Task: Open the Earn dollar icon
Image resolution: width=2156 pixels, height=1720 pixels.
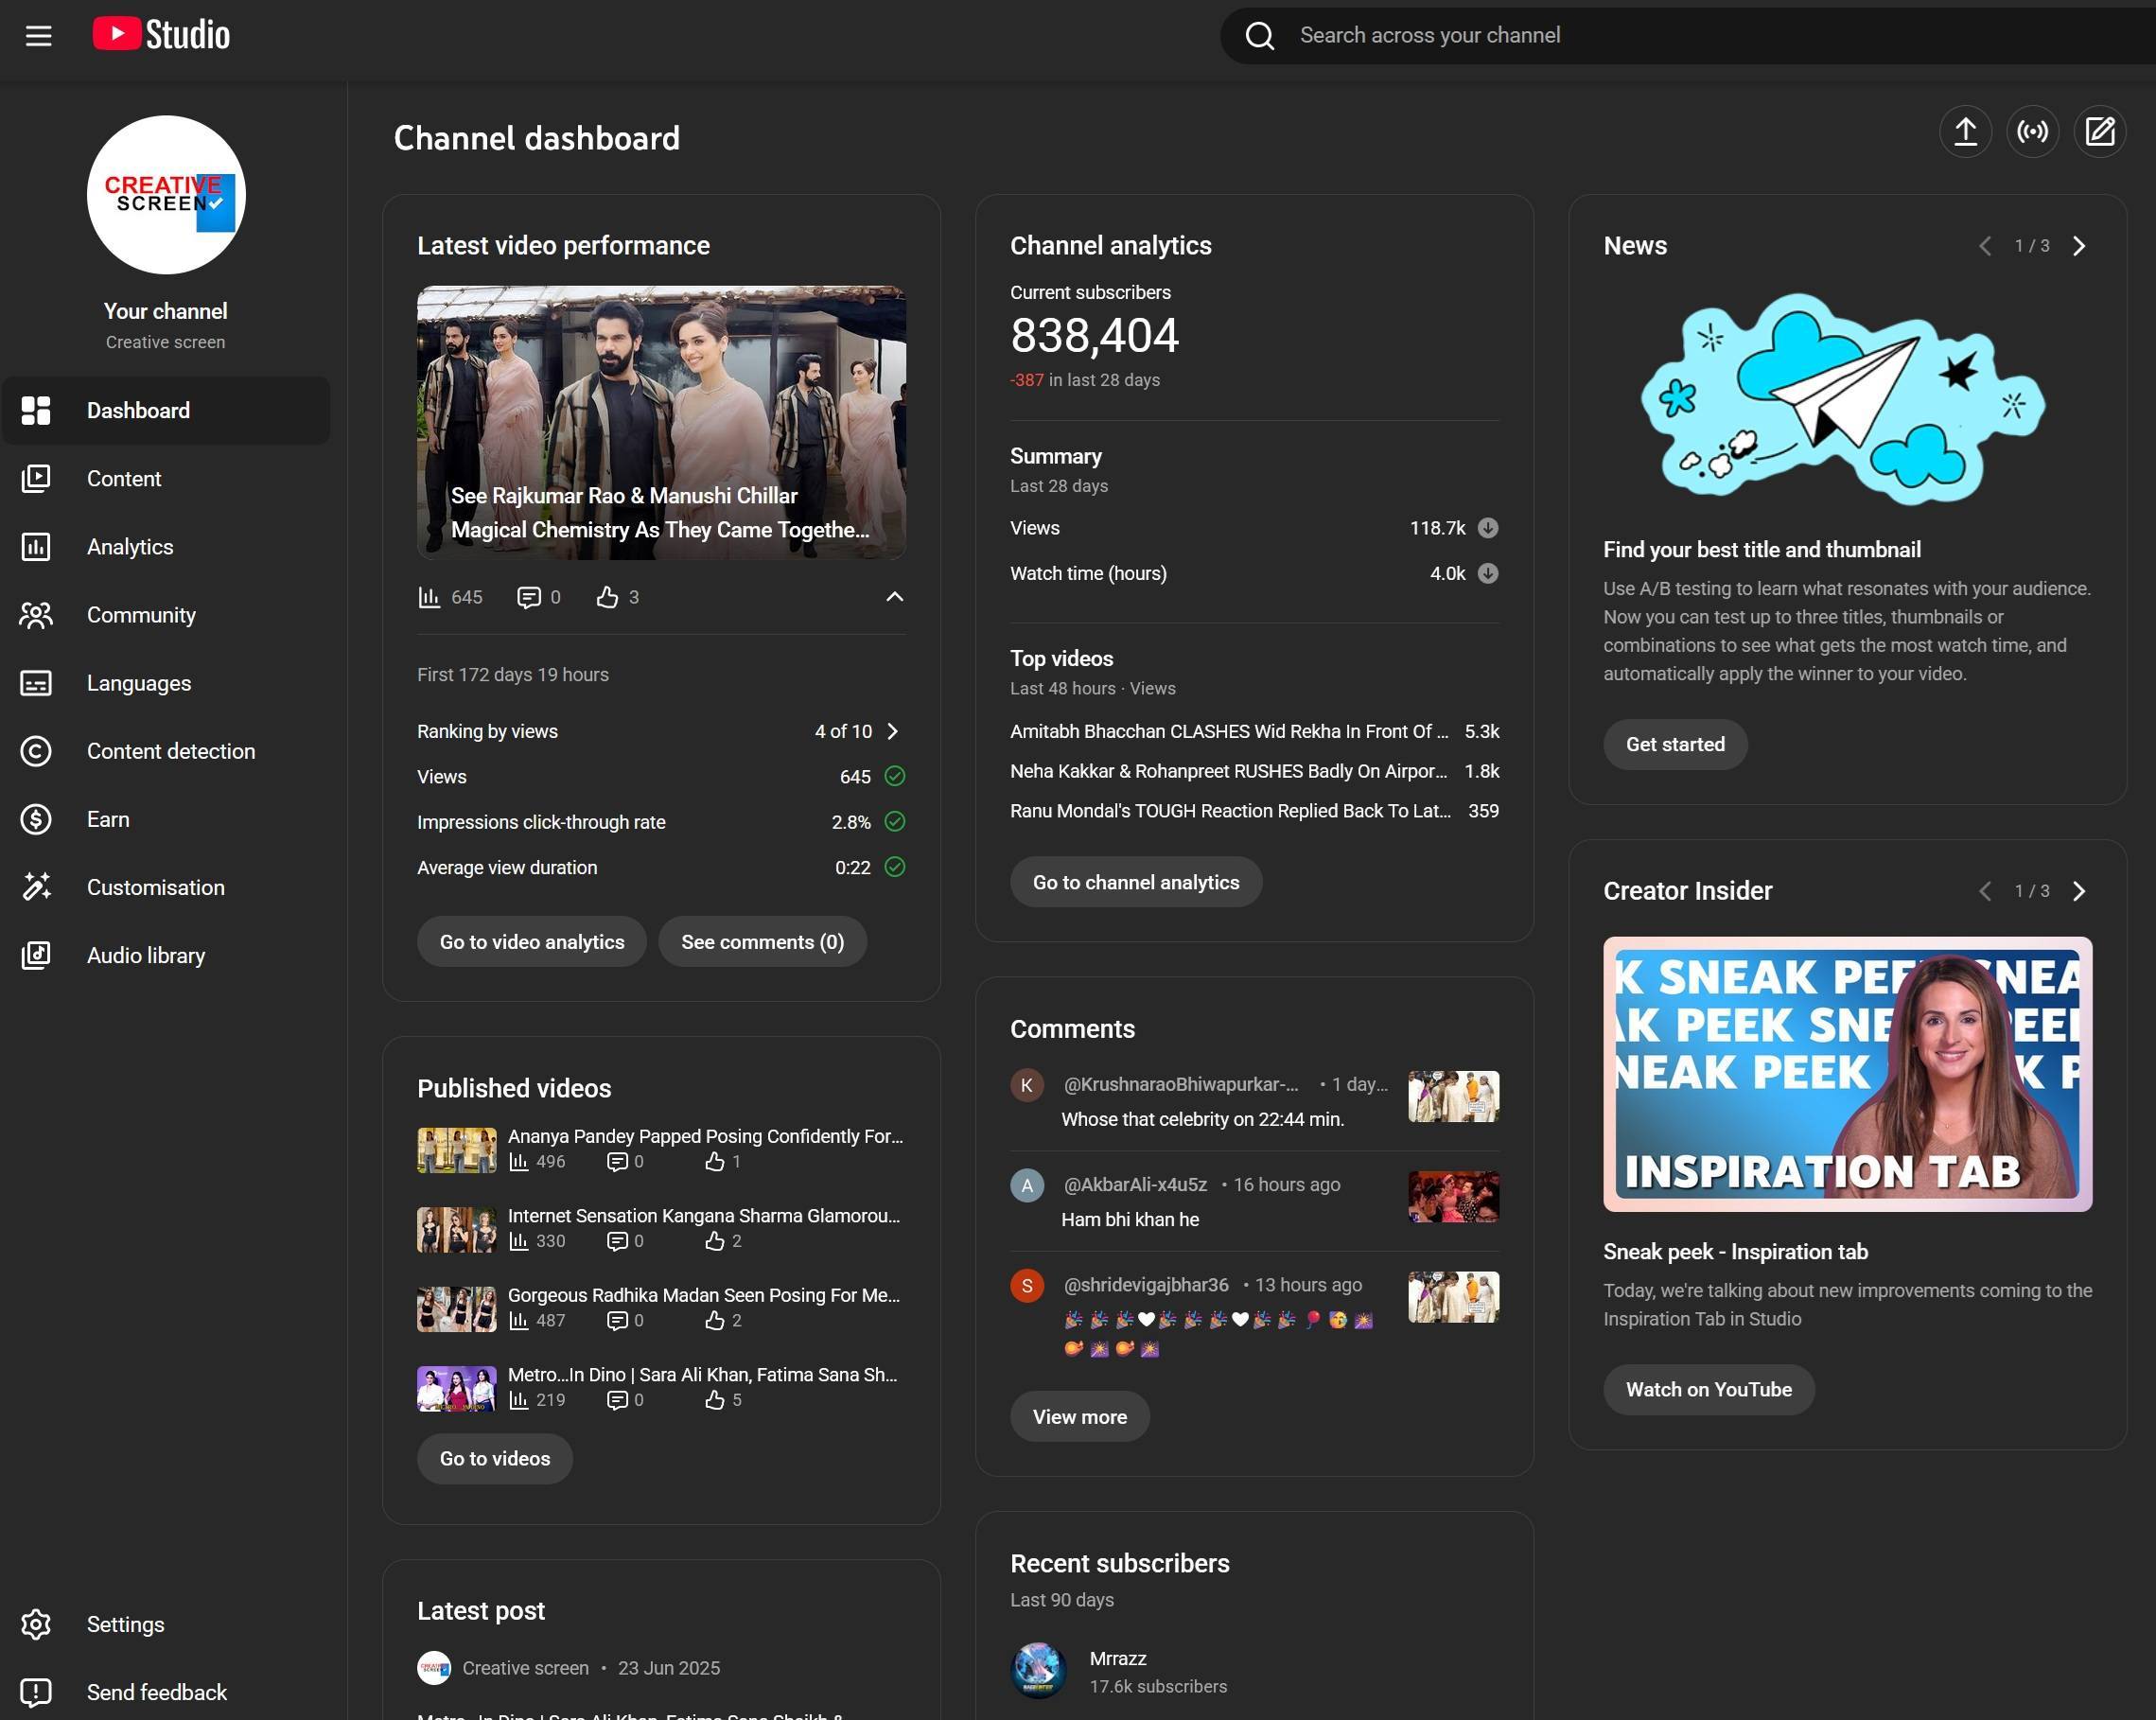Action: click(36, 819)
